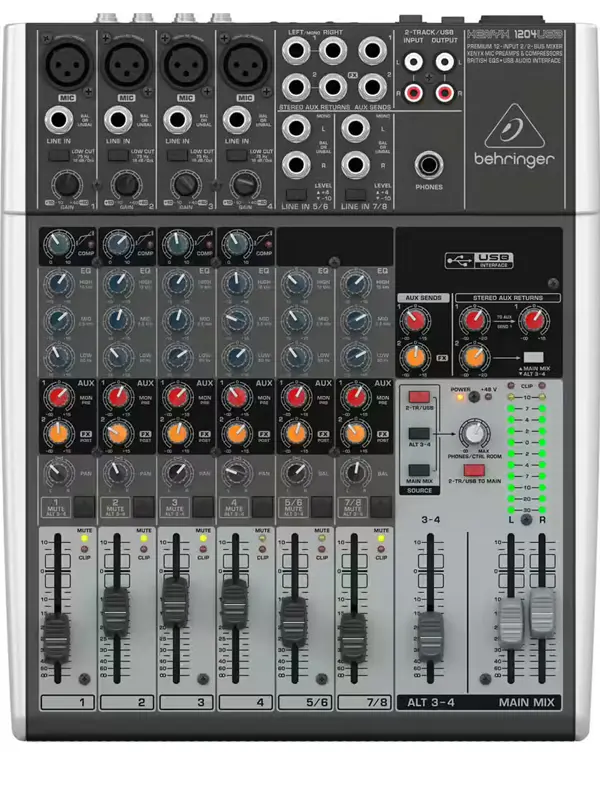The height and width of the screenshot is (800, 600).
Task: Click the channel 2 MUTE indicator LED
Action: (x=143, y=538)
